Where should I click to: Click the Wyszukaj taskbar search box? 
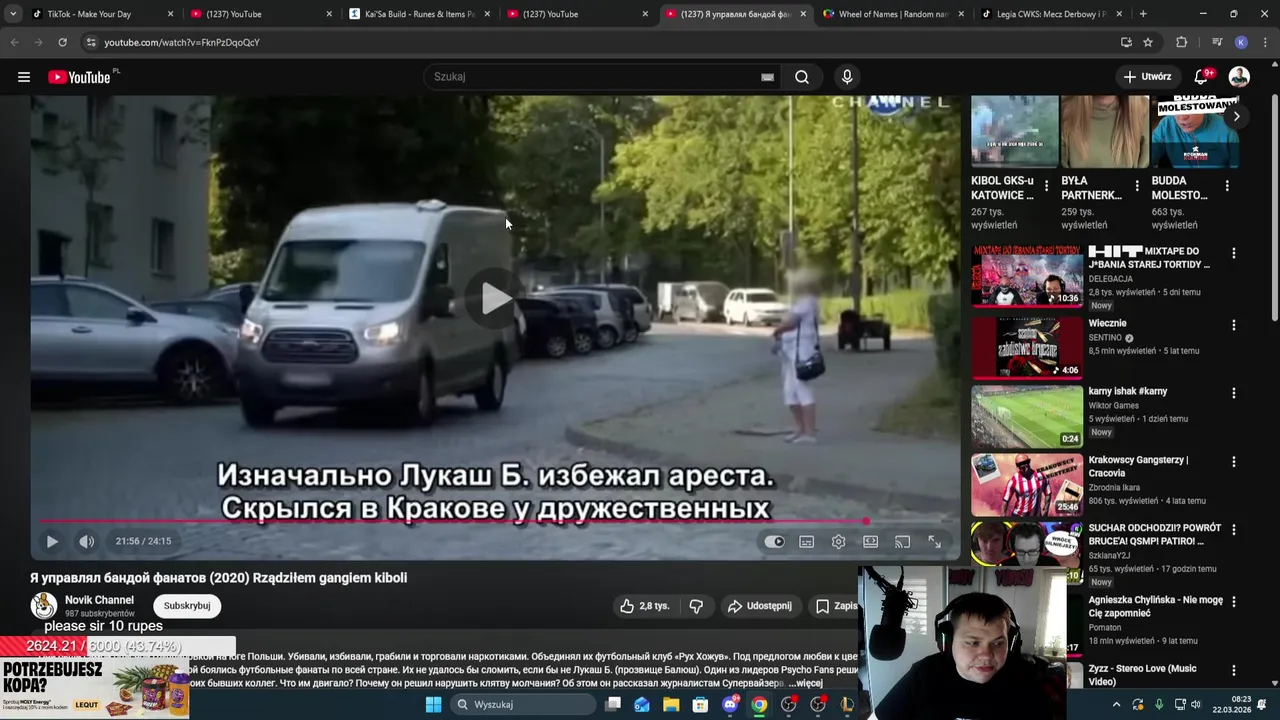tap(521, 704)
